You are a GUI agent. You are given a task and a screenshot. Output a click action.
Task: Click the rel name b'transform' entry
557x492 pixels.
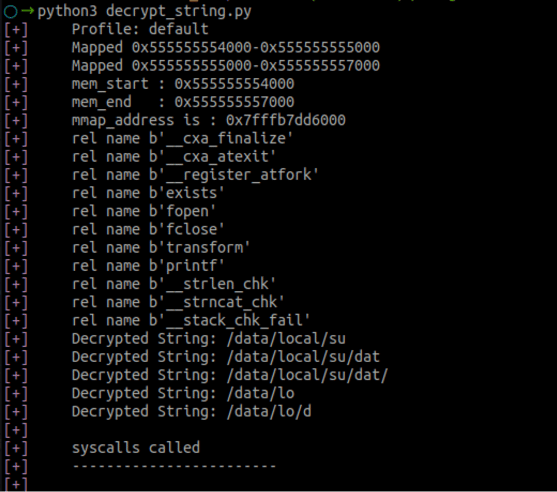point(161,248)
